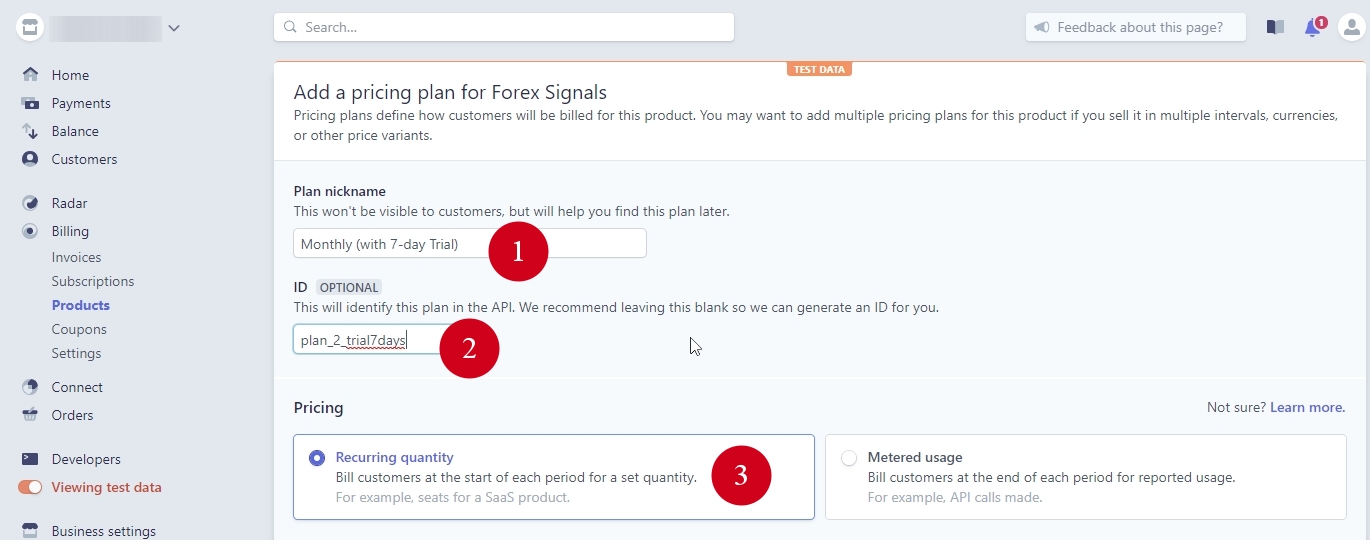Click the user profile avatar icon
This screenshot has width=1370, height=540.
coord(1350,28)
